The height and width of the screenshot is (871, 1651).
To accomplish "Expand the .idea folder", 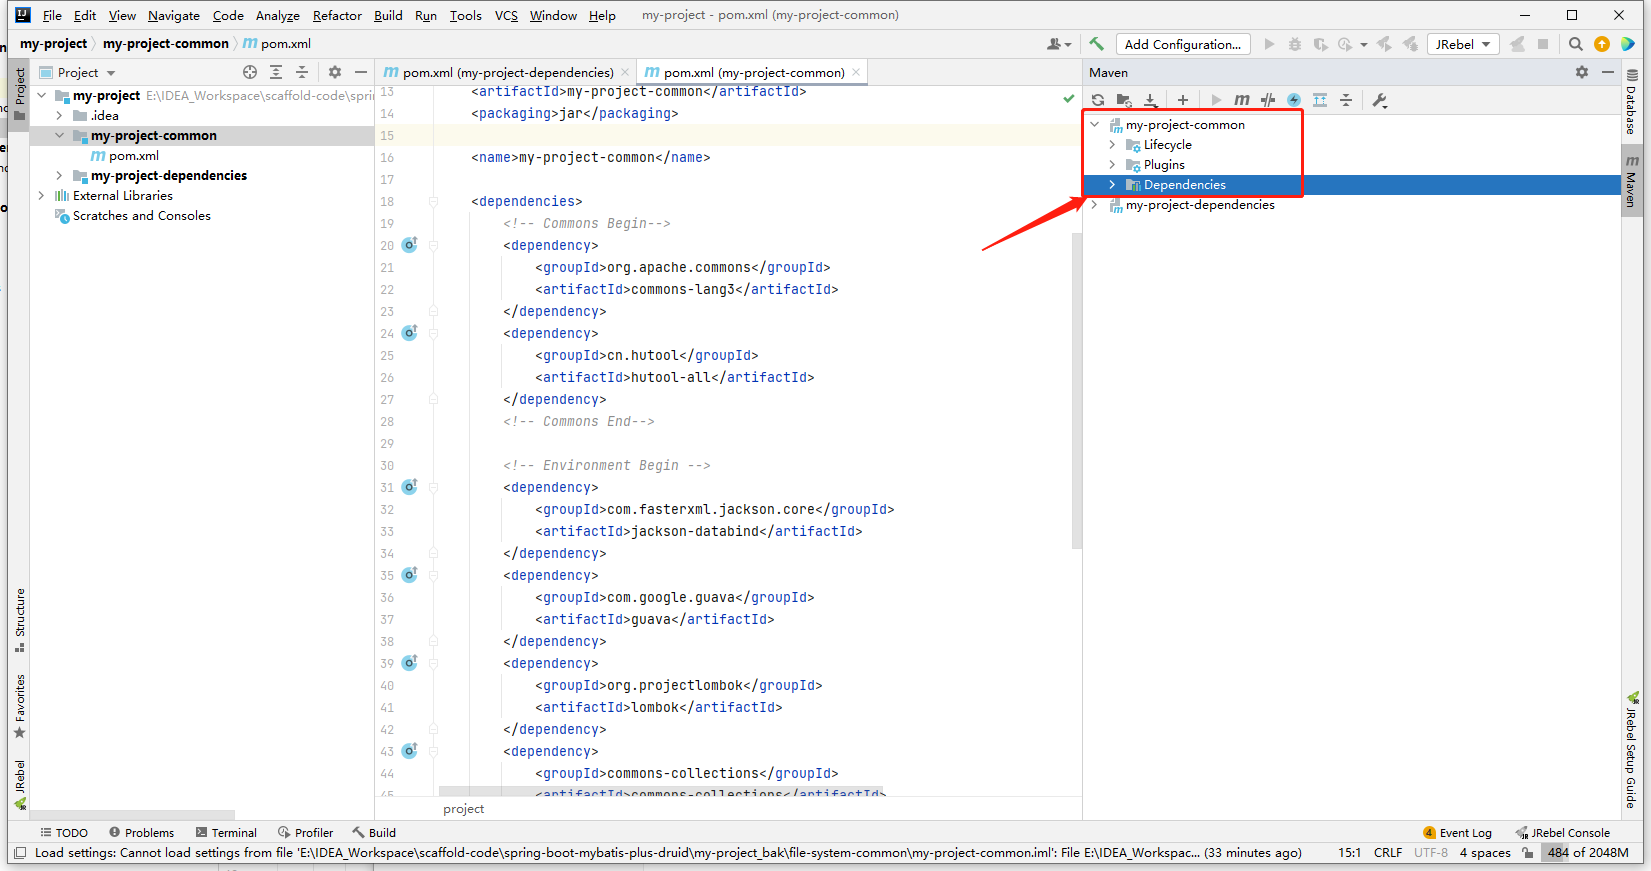I will [60, 116].
